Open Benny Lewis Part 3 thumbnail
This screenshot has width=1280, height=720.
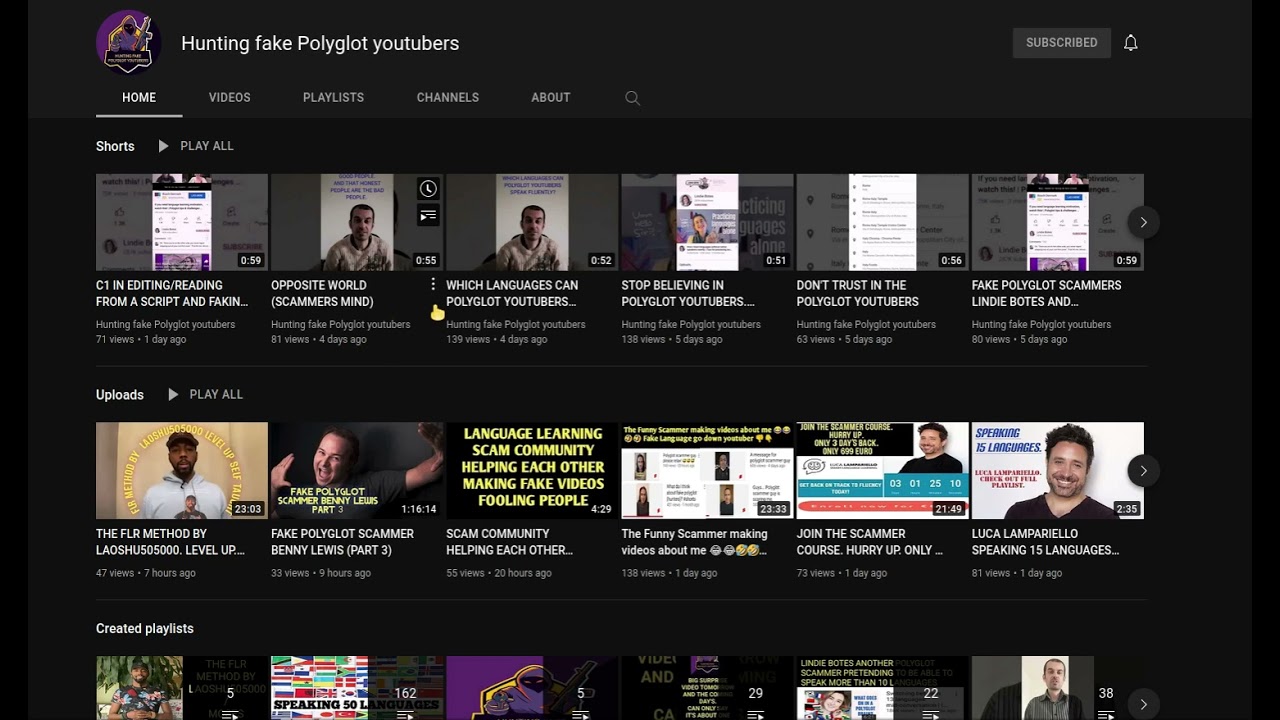tap(357, 470)
